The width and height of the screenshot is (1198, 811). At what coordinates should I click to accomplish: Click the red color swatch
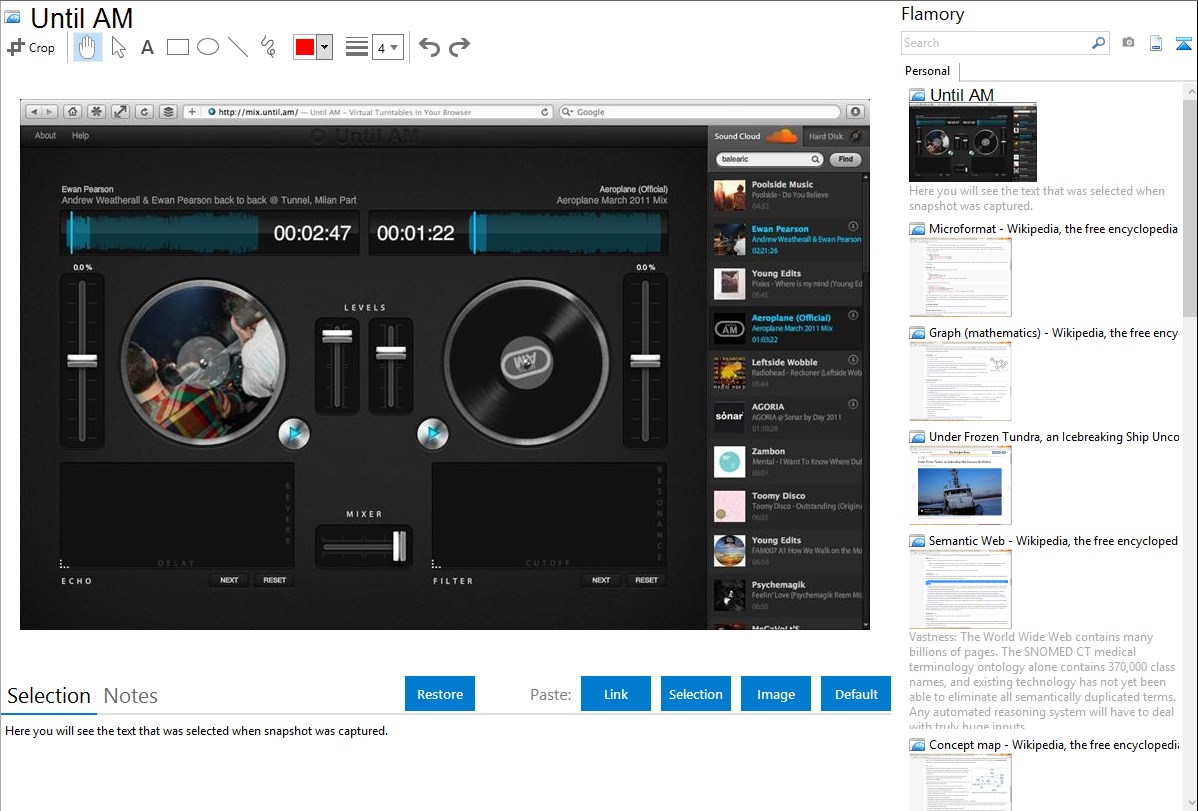[x=305, y=47]
